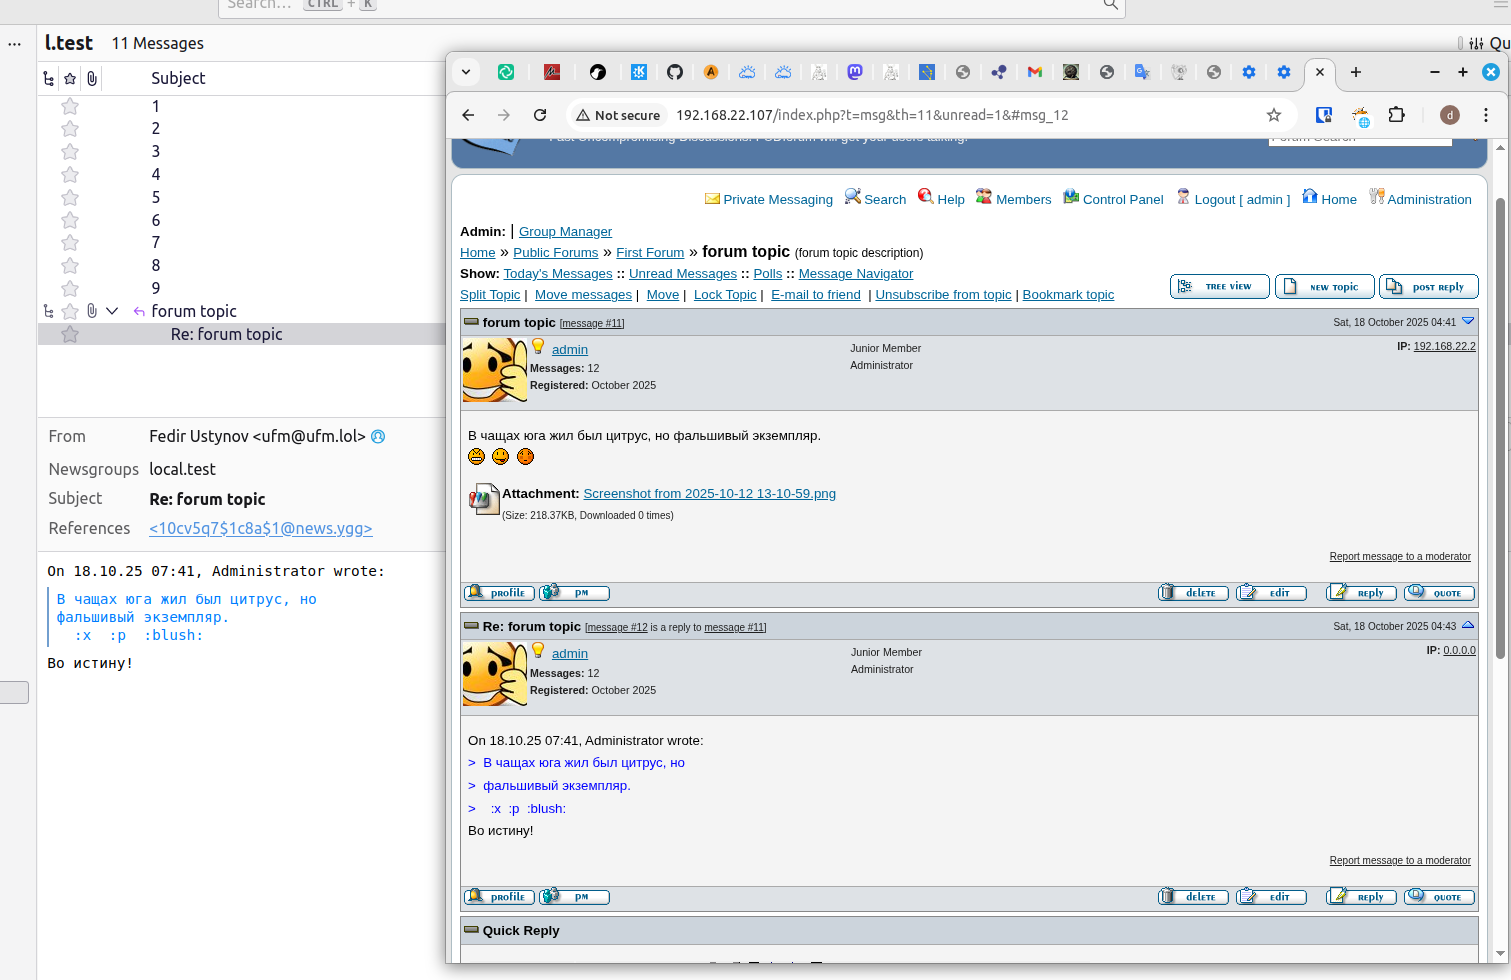Click the browser back arrow

468,115
